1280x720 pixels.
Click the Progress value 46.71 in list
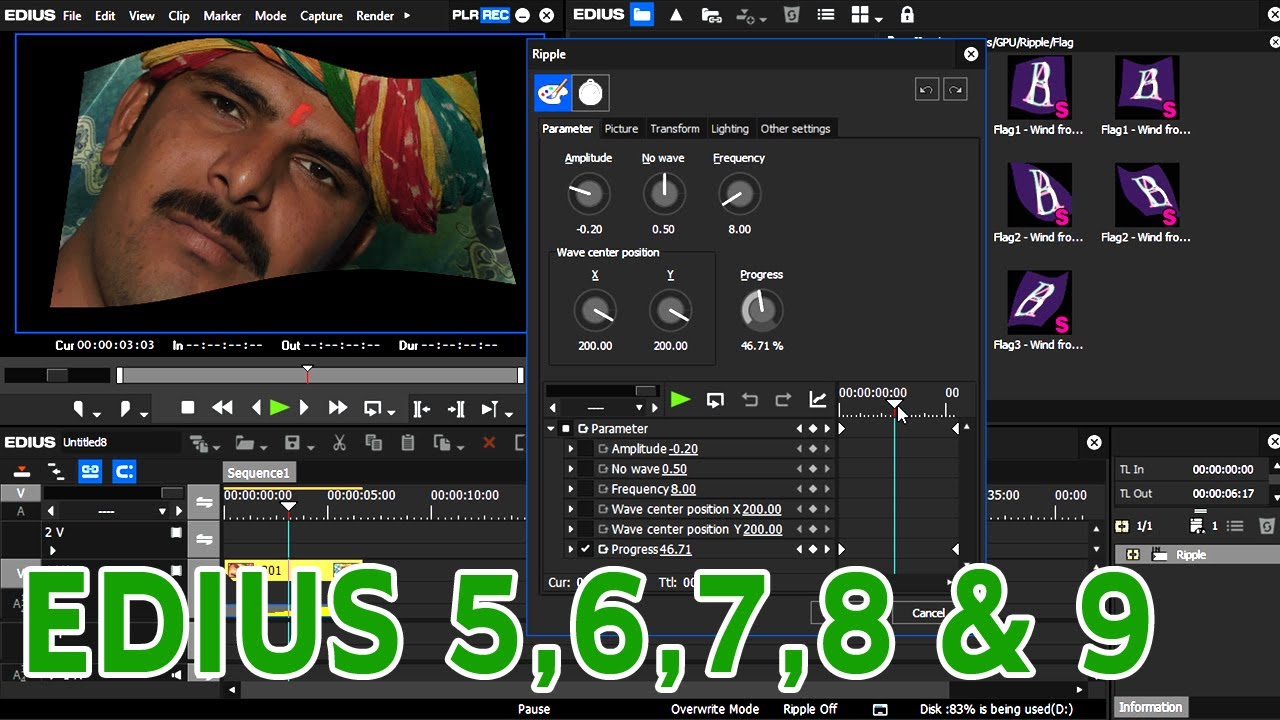click(x=675, y=549)
